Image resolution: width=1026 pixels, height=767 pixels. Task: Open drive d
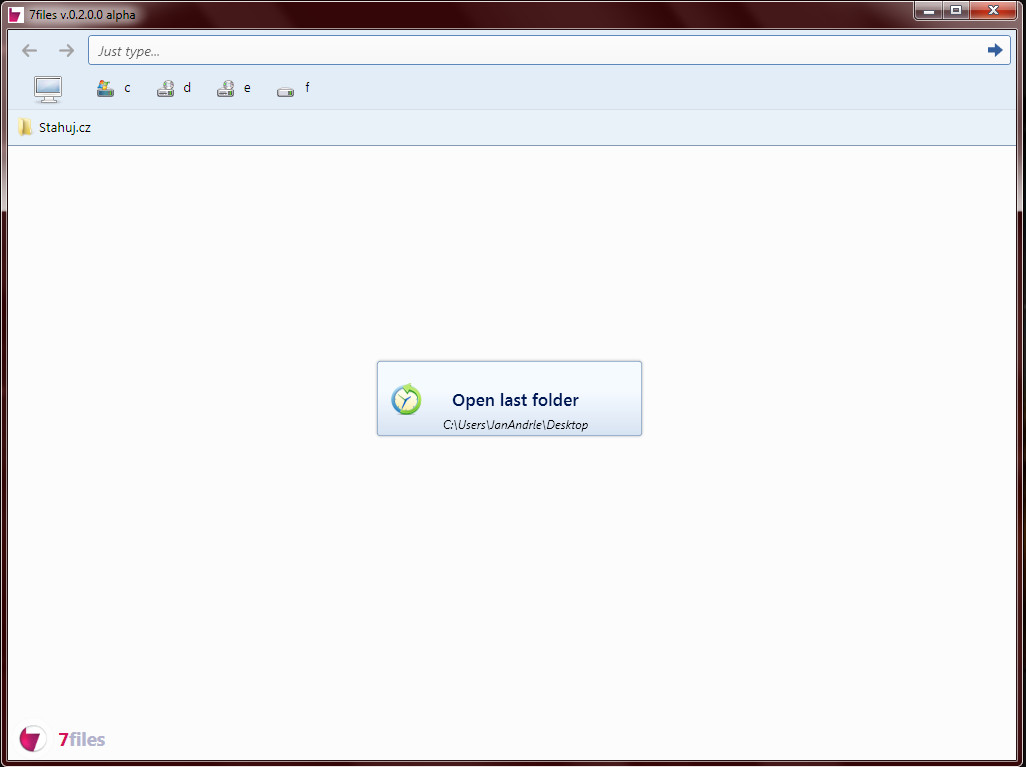point(174,88)
